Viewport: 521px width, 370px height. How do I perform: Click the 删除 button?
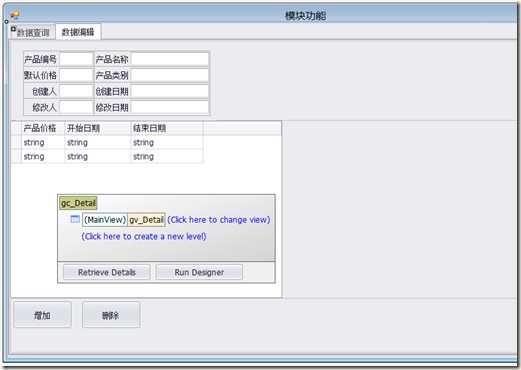point(111,315)
